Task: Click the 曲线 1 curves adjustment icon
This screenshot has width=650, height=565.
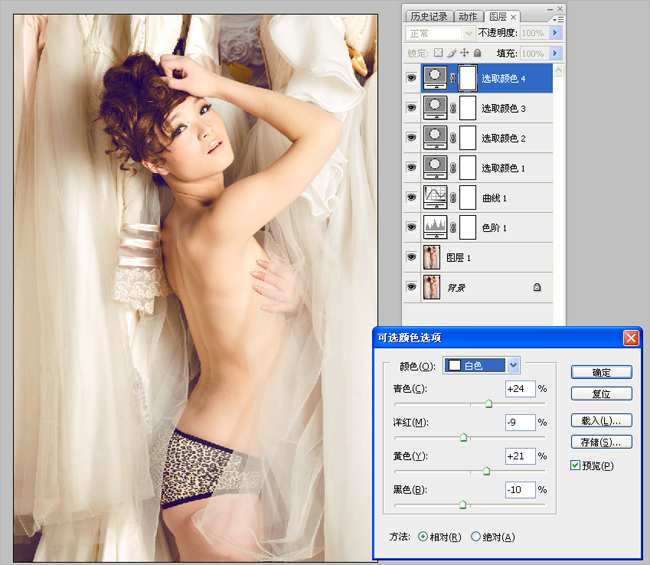Action: [x=435, y=197]
